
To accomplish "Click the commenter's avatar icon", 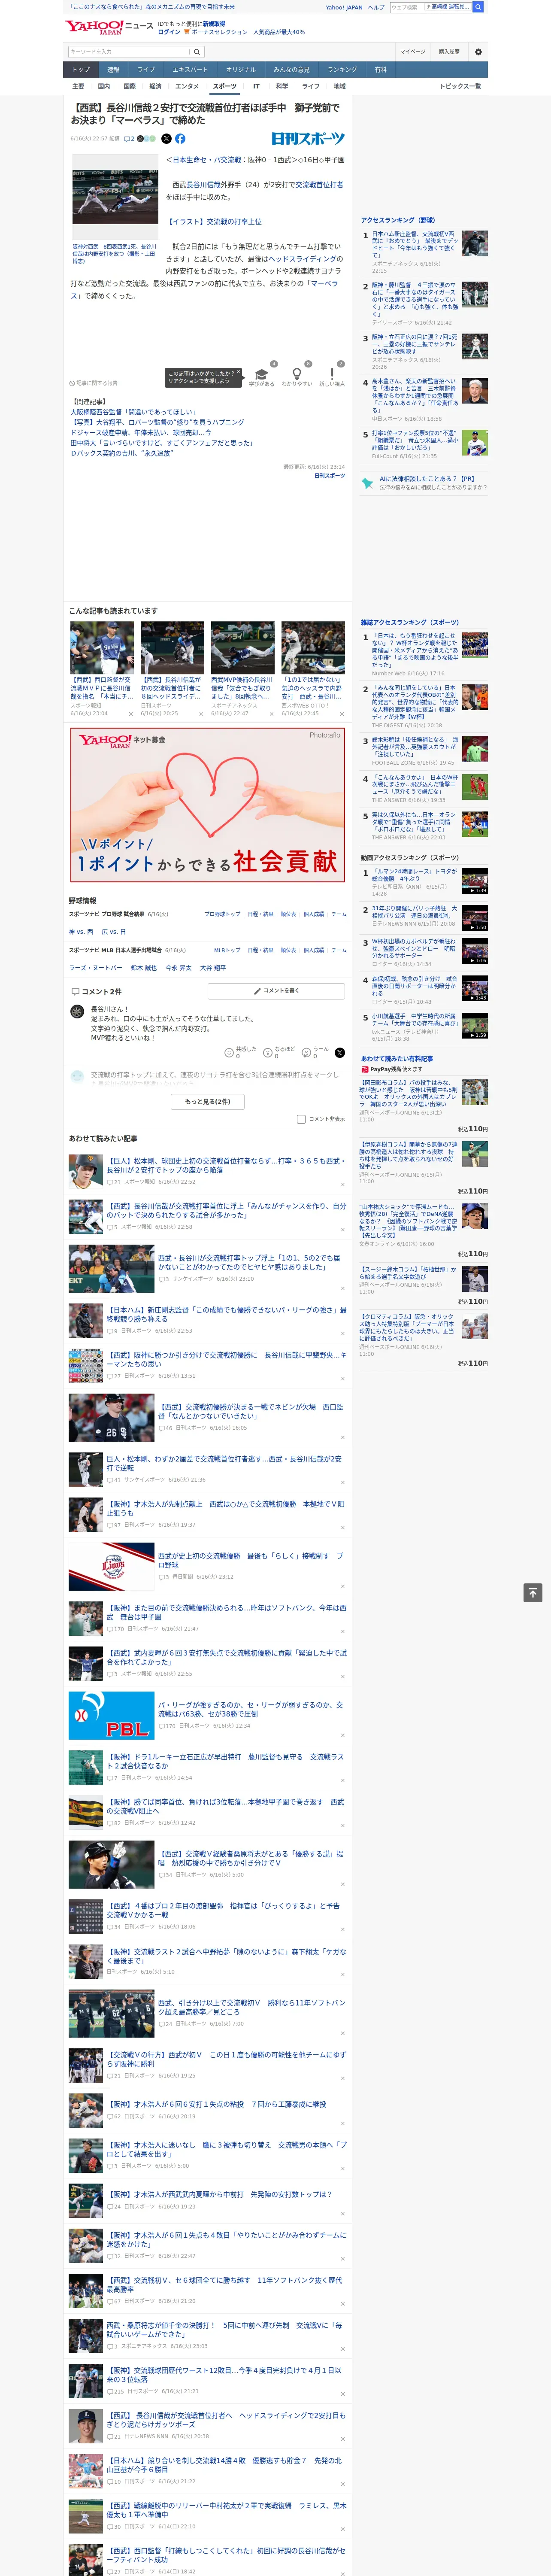I will [77, 1012].
